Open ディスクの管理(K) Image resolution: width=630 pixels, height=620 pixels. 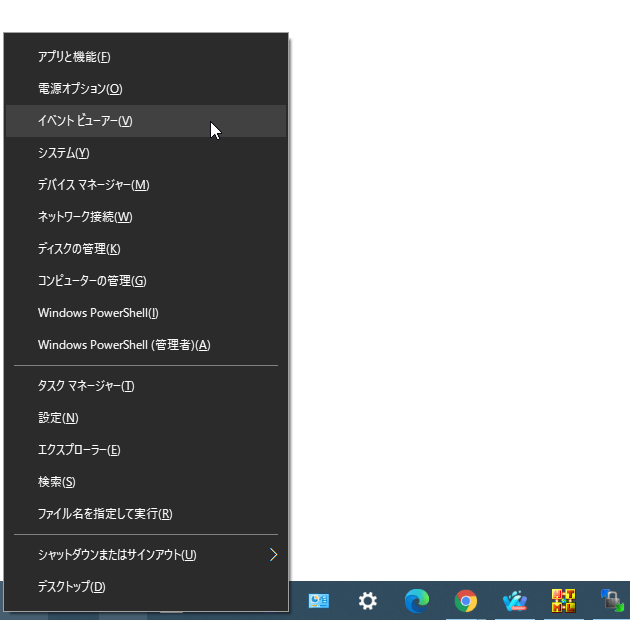coord(146,249)
